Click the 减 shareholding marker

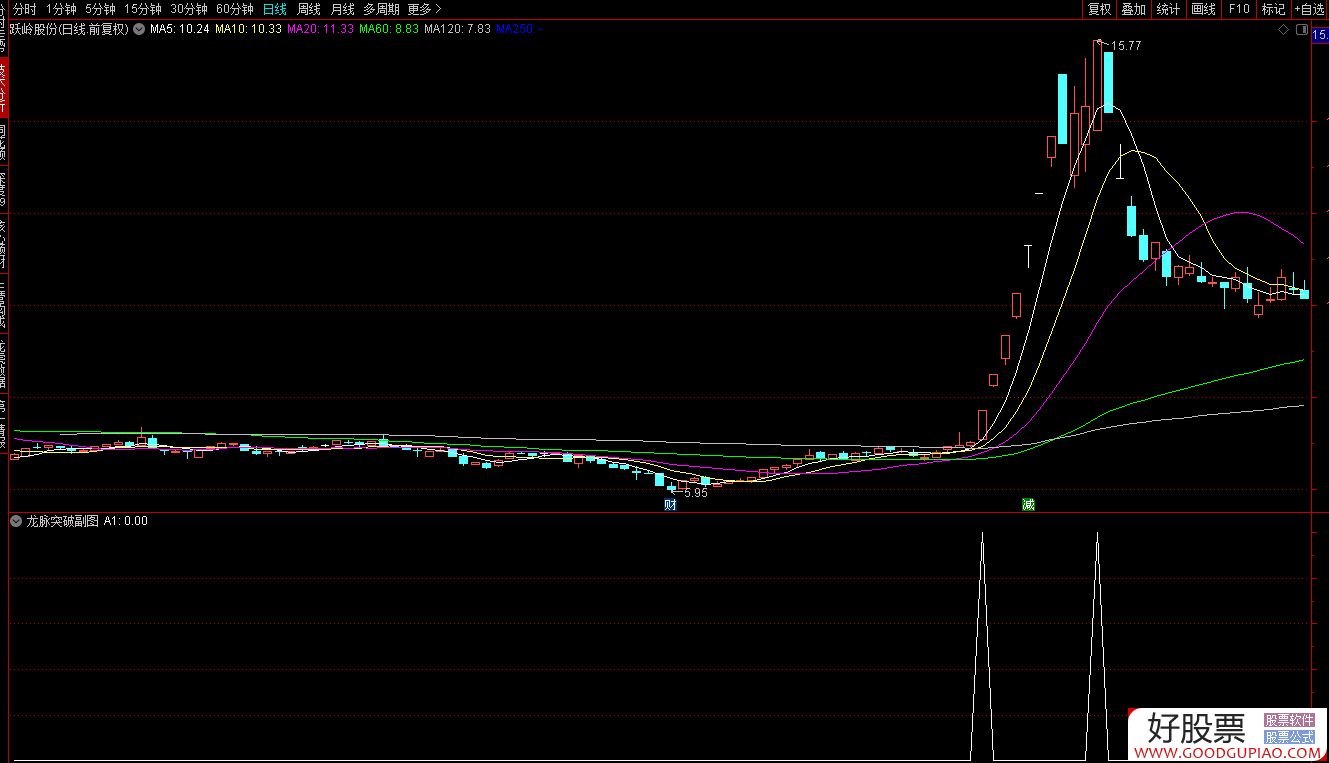point(1027,504)
